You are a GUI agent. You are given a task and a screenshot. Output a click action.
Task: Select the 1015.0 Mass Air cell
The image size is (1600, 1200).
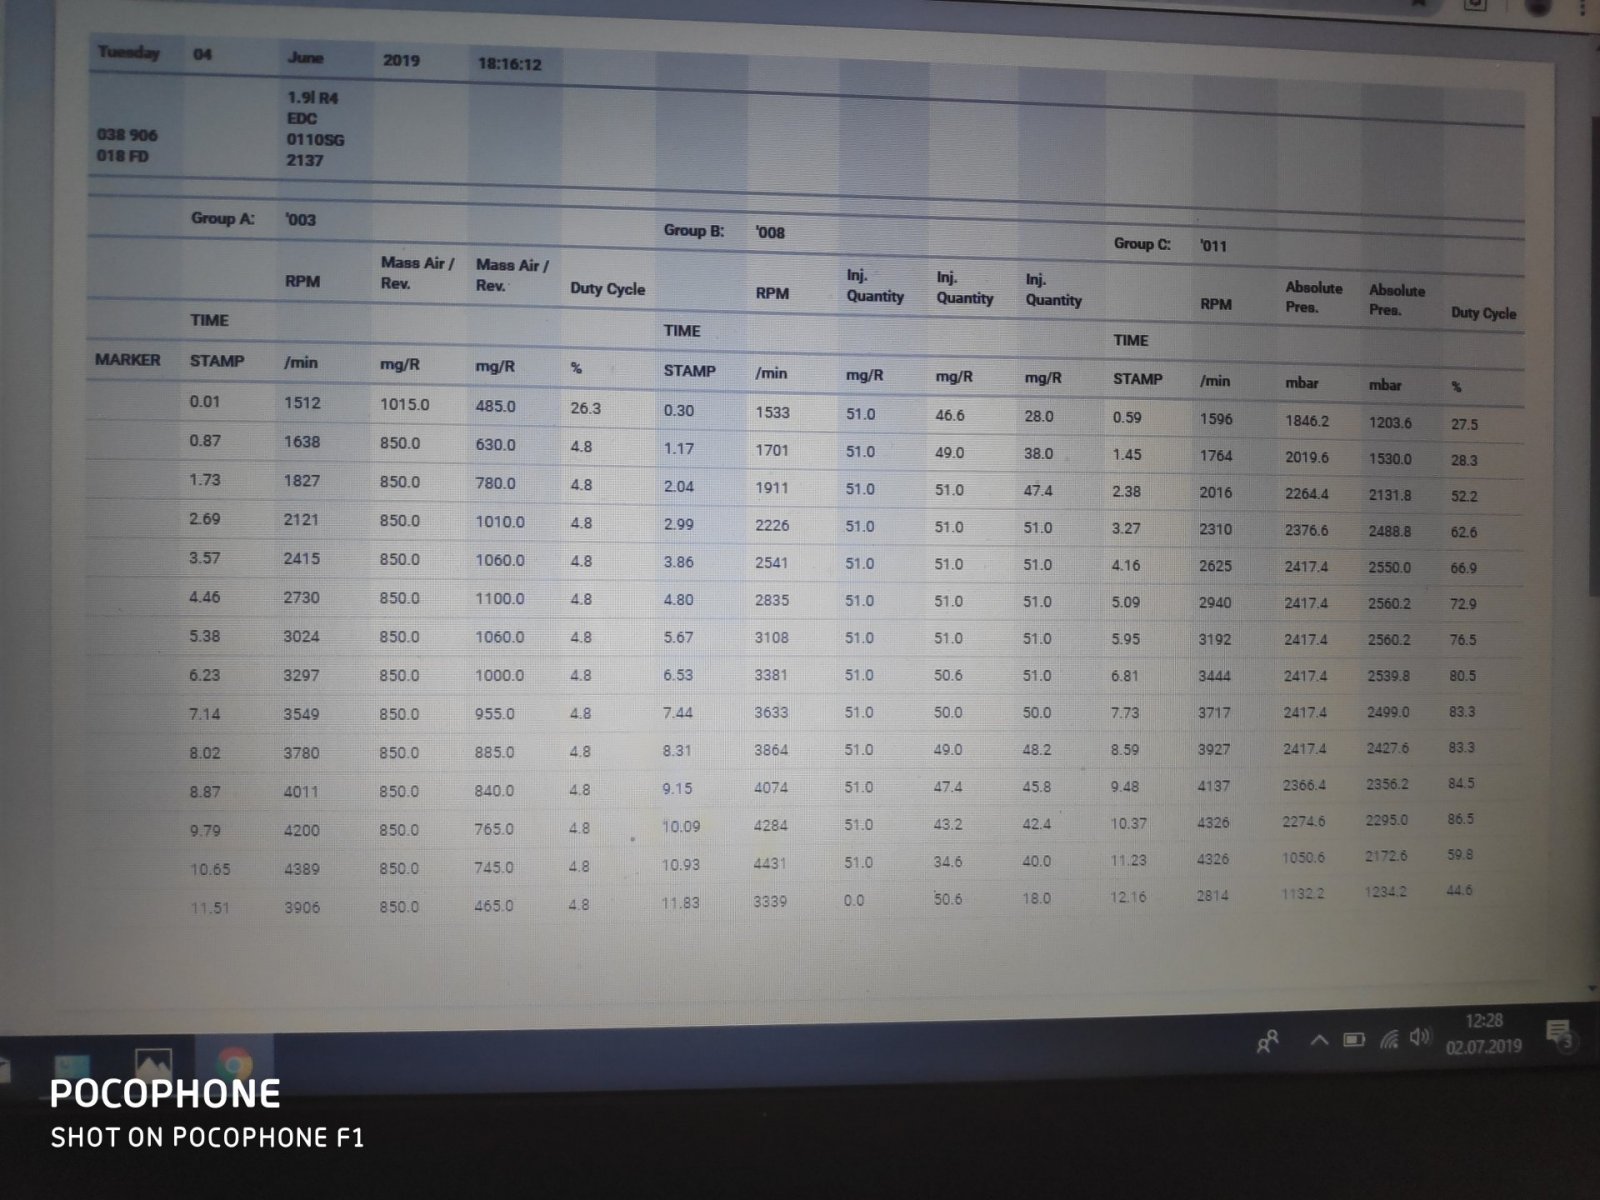pyautogui.click(x=404, y=405)
